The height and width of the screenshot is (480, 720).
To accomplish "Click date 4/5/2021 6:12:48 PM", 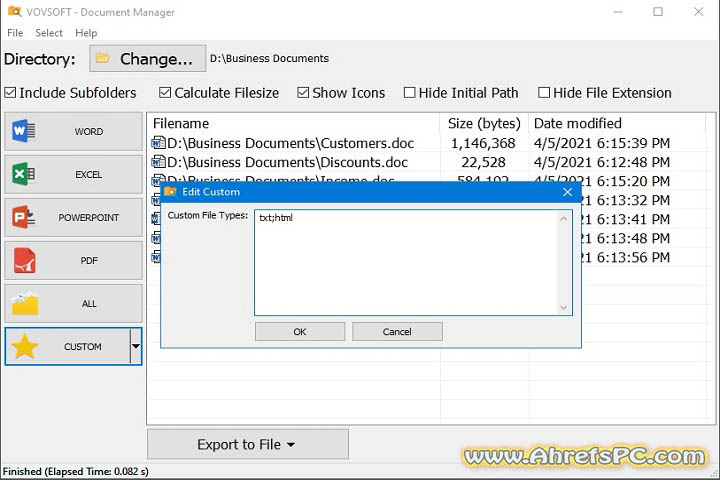I will (602, 162).
